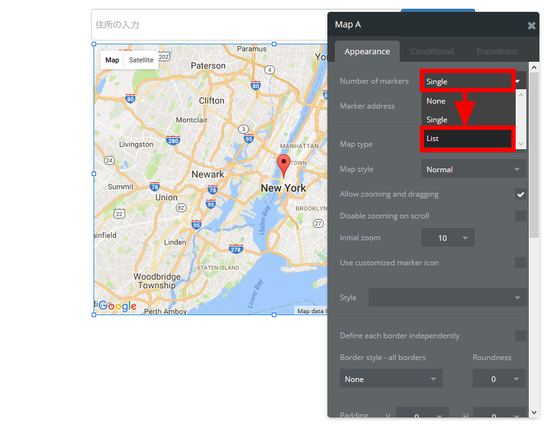Screen dimensions: 560x425
Task: Click top-center resize handle of map
Action: 274,44
